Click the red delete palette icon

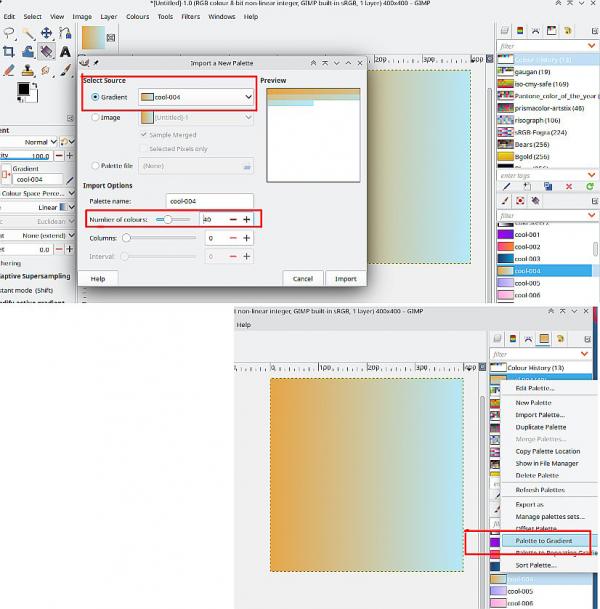click(x=569, y=187)
